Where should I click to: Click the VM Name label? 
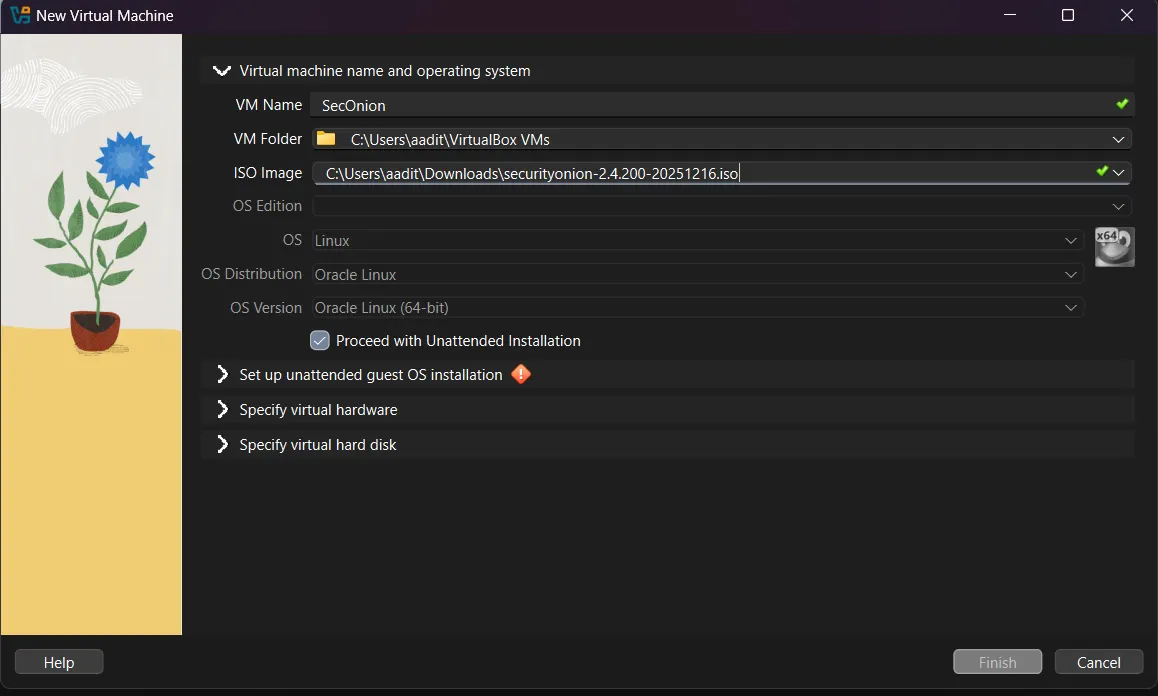click(x=269, y=105)
